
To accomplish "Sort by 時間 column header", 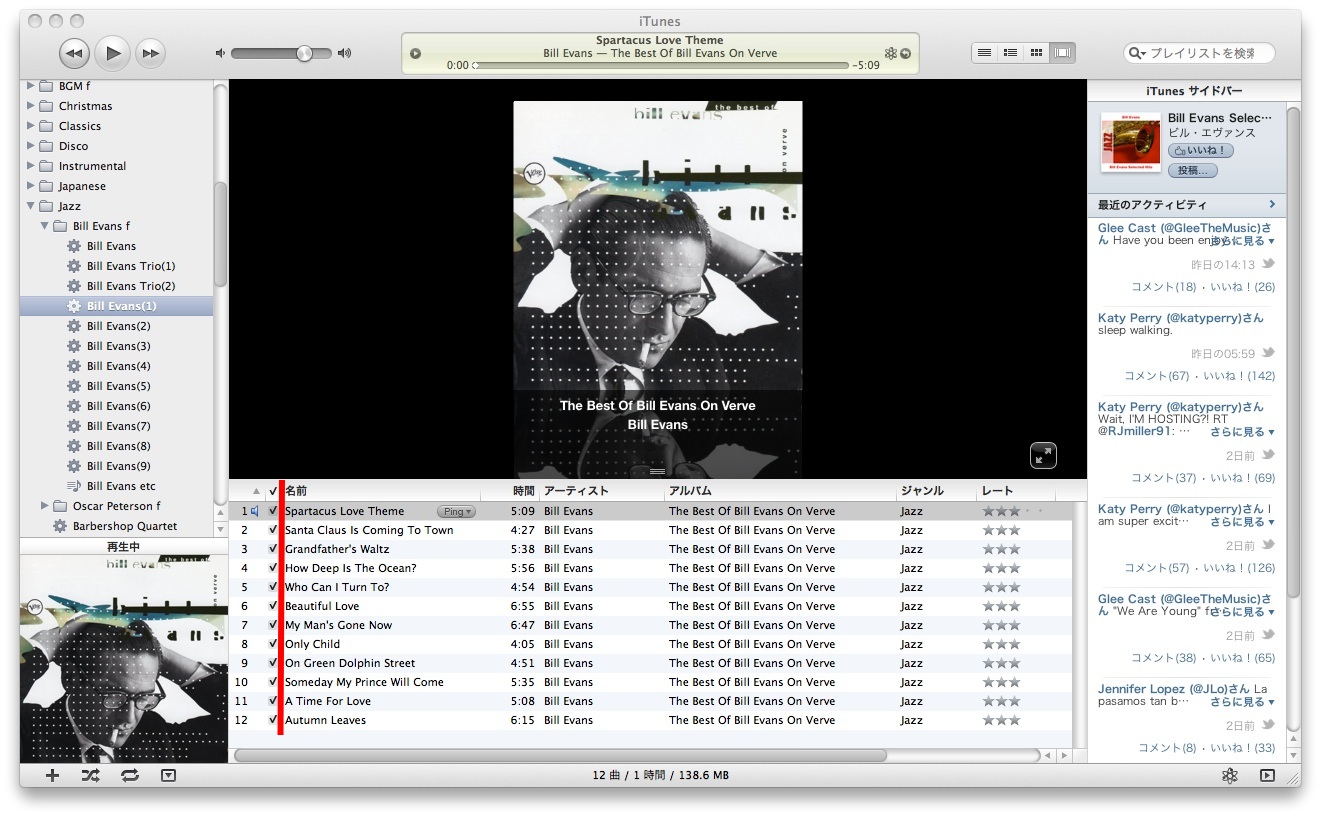I will (x=511, y=491).
